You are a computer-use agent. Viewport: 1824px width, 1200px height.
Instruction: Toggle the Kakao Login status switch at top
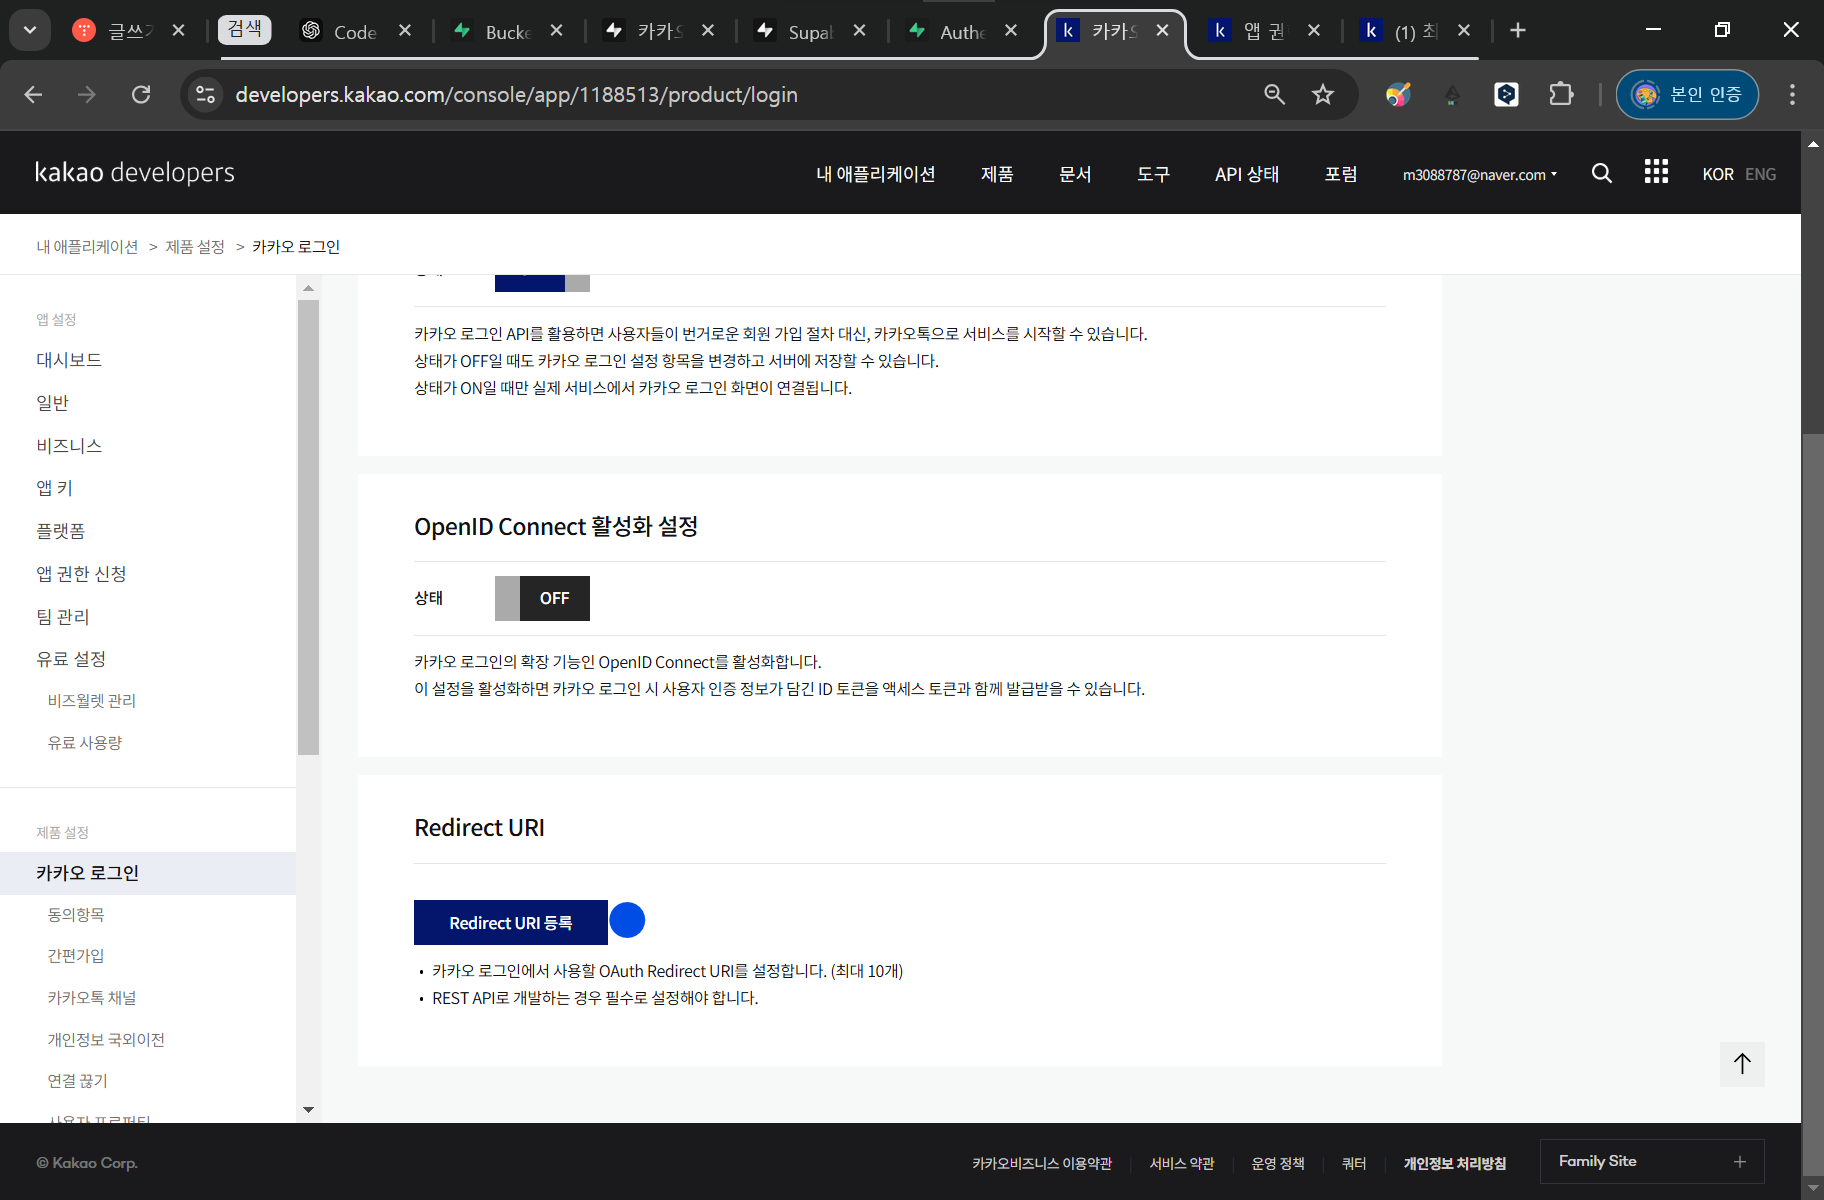(542, 283)
